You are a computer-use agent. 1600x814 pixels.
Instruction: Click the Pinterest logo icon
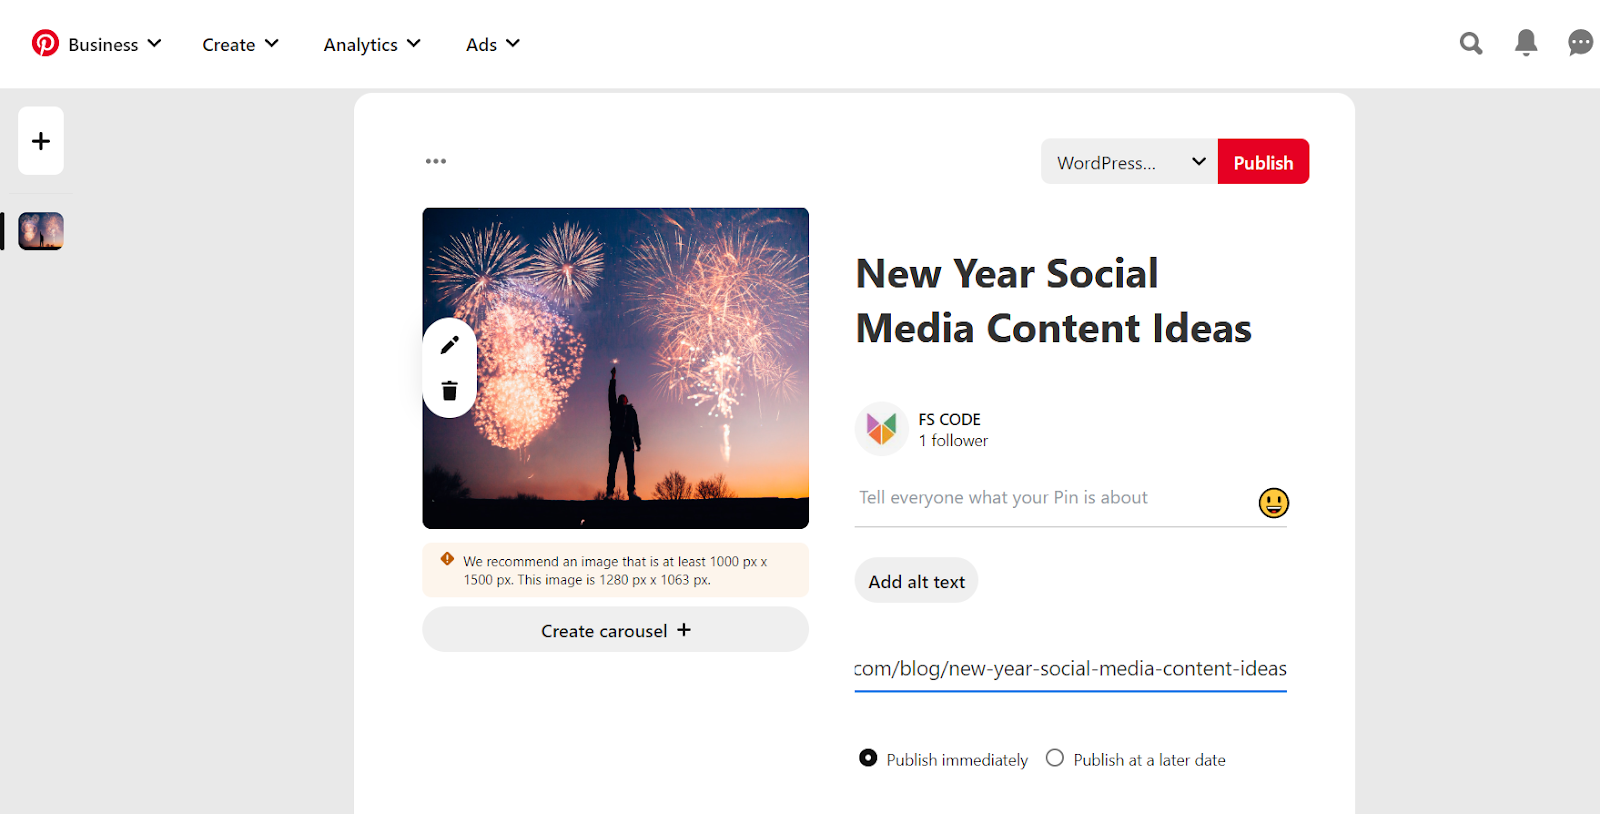(45, 43)
